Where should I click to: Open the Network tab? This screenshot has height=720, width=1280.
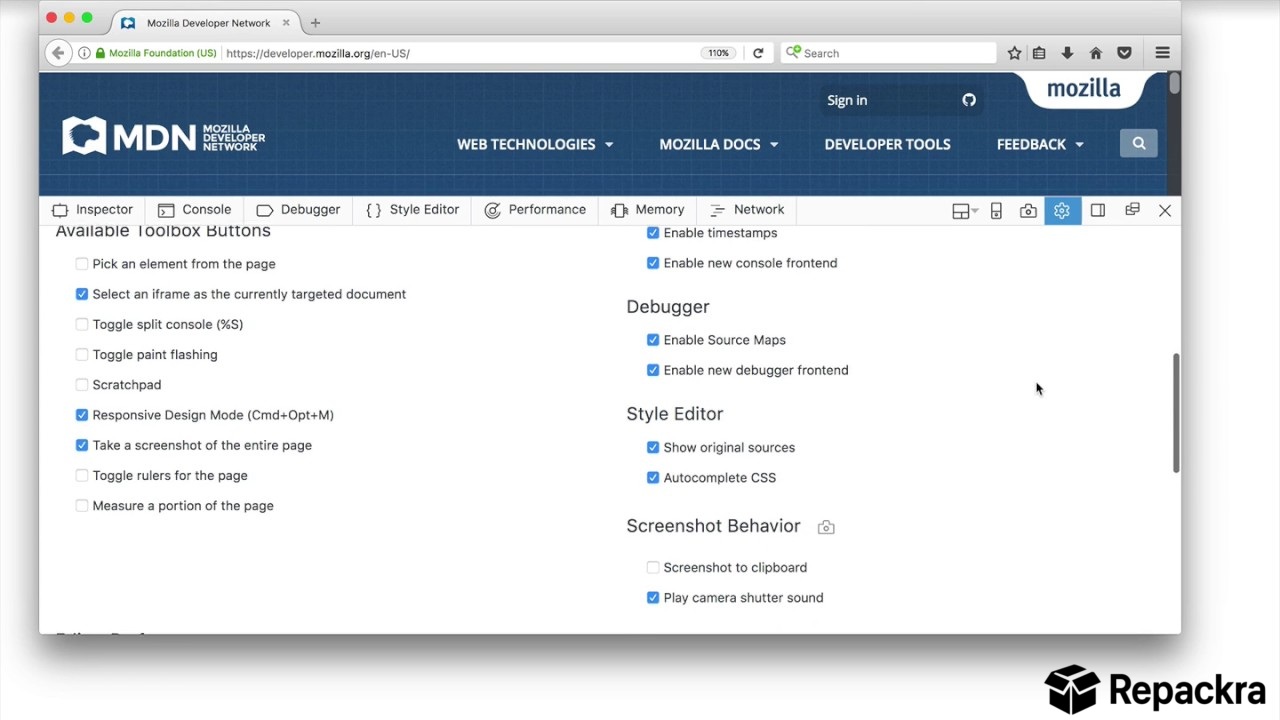point(747,210)
